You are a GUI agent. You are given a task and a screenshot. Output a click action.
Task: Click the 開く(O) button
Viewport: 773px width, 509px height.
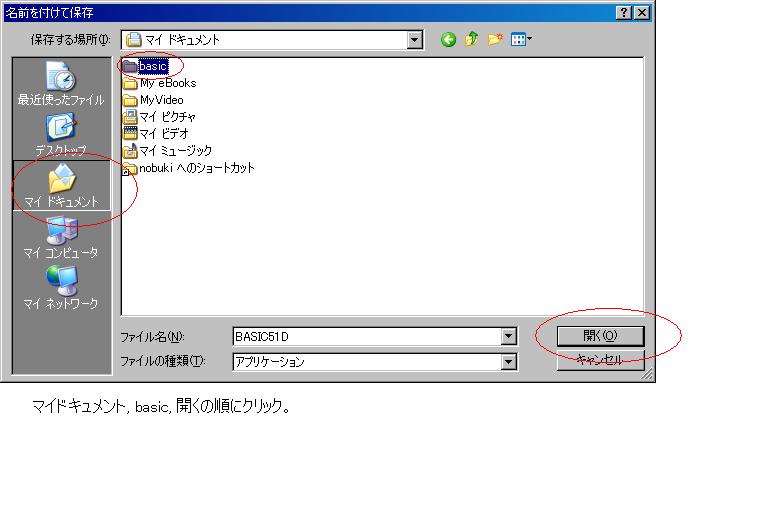(x=600, y=336)
